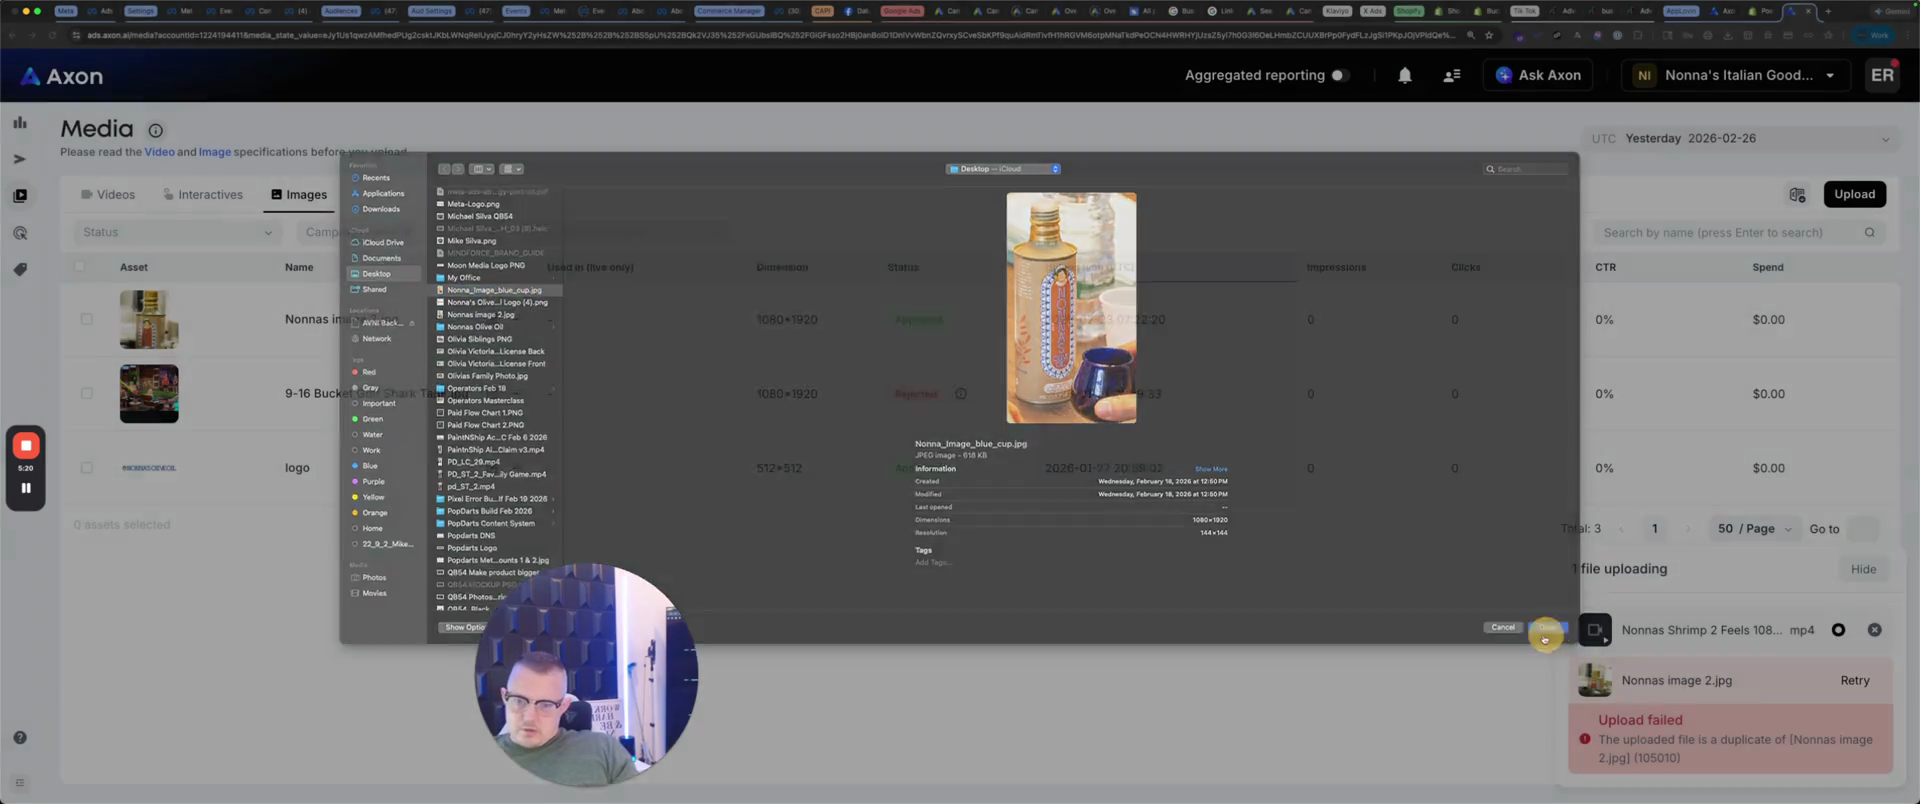Viewport: 1920px width, 804px height.
Task: Switch to the Videos tab
Action: pos(108,195)
